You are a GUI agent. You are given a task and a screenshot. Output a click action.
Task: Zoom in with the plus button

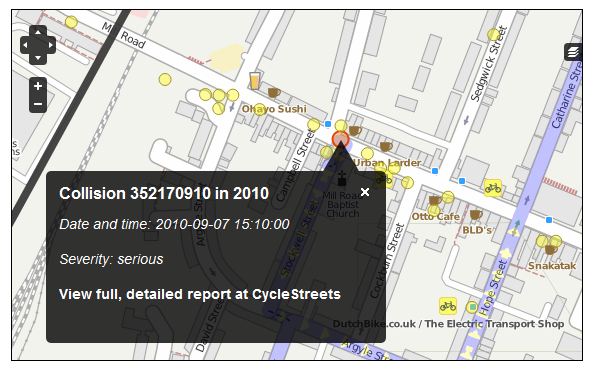point(38,86)
